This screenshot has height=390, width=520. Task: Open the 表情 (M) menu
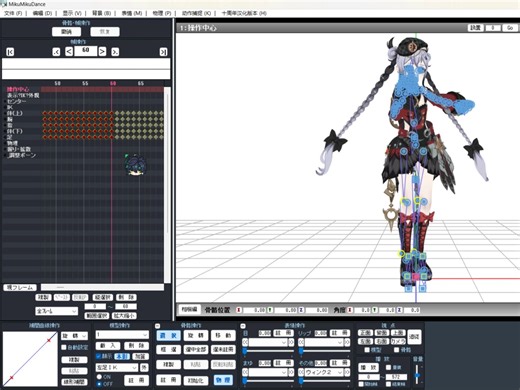point(132,13)
